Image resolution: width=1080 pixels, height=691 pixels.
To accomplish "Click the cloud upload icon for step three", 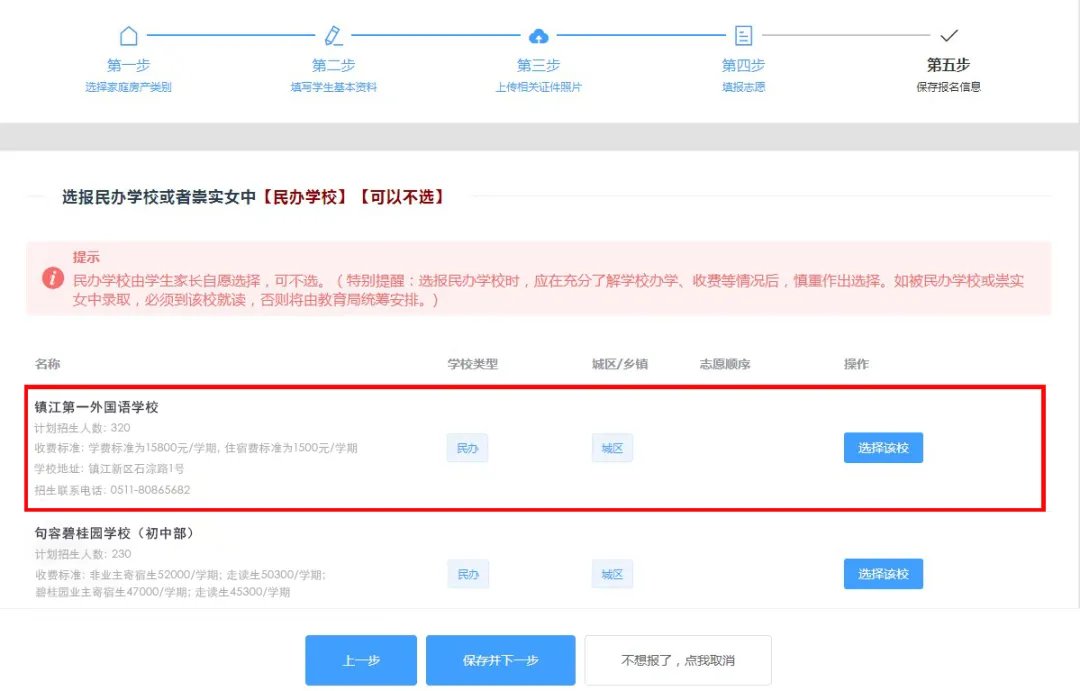I will (x=539, y=35).
